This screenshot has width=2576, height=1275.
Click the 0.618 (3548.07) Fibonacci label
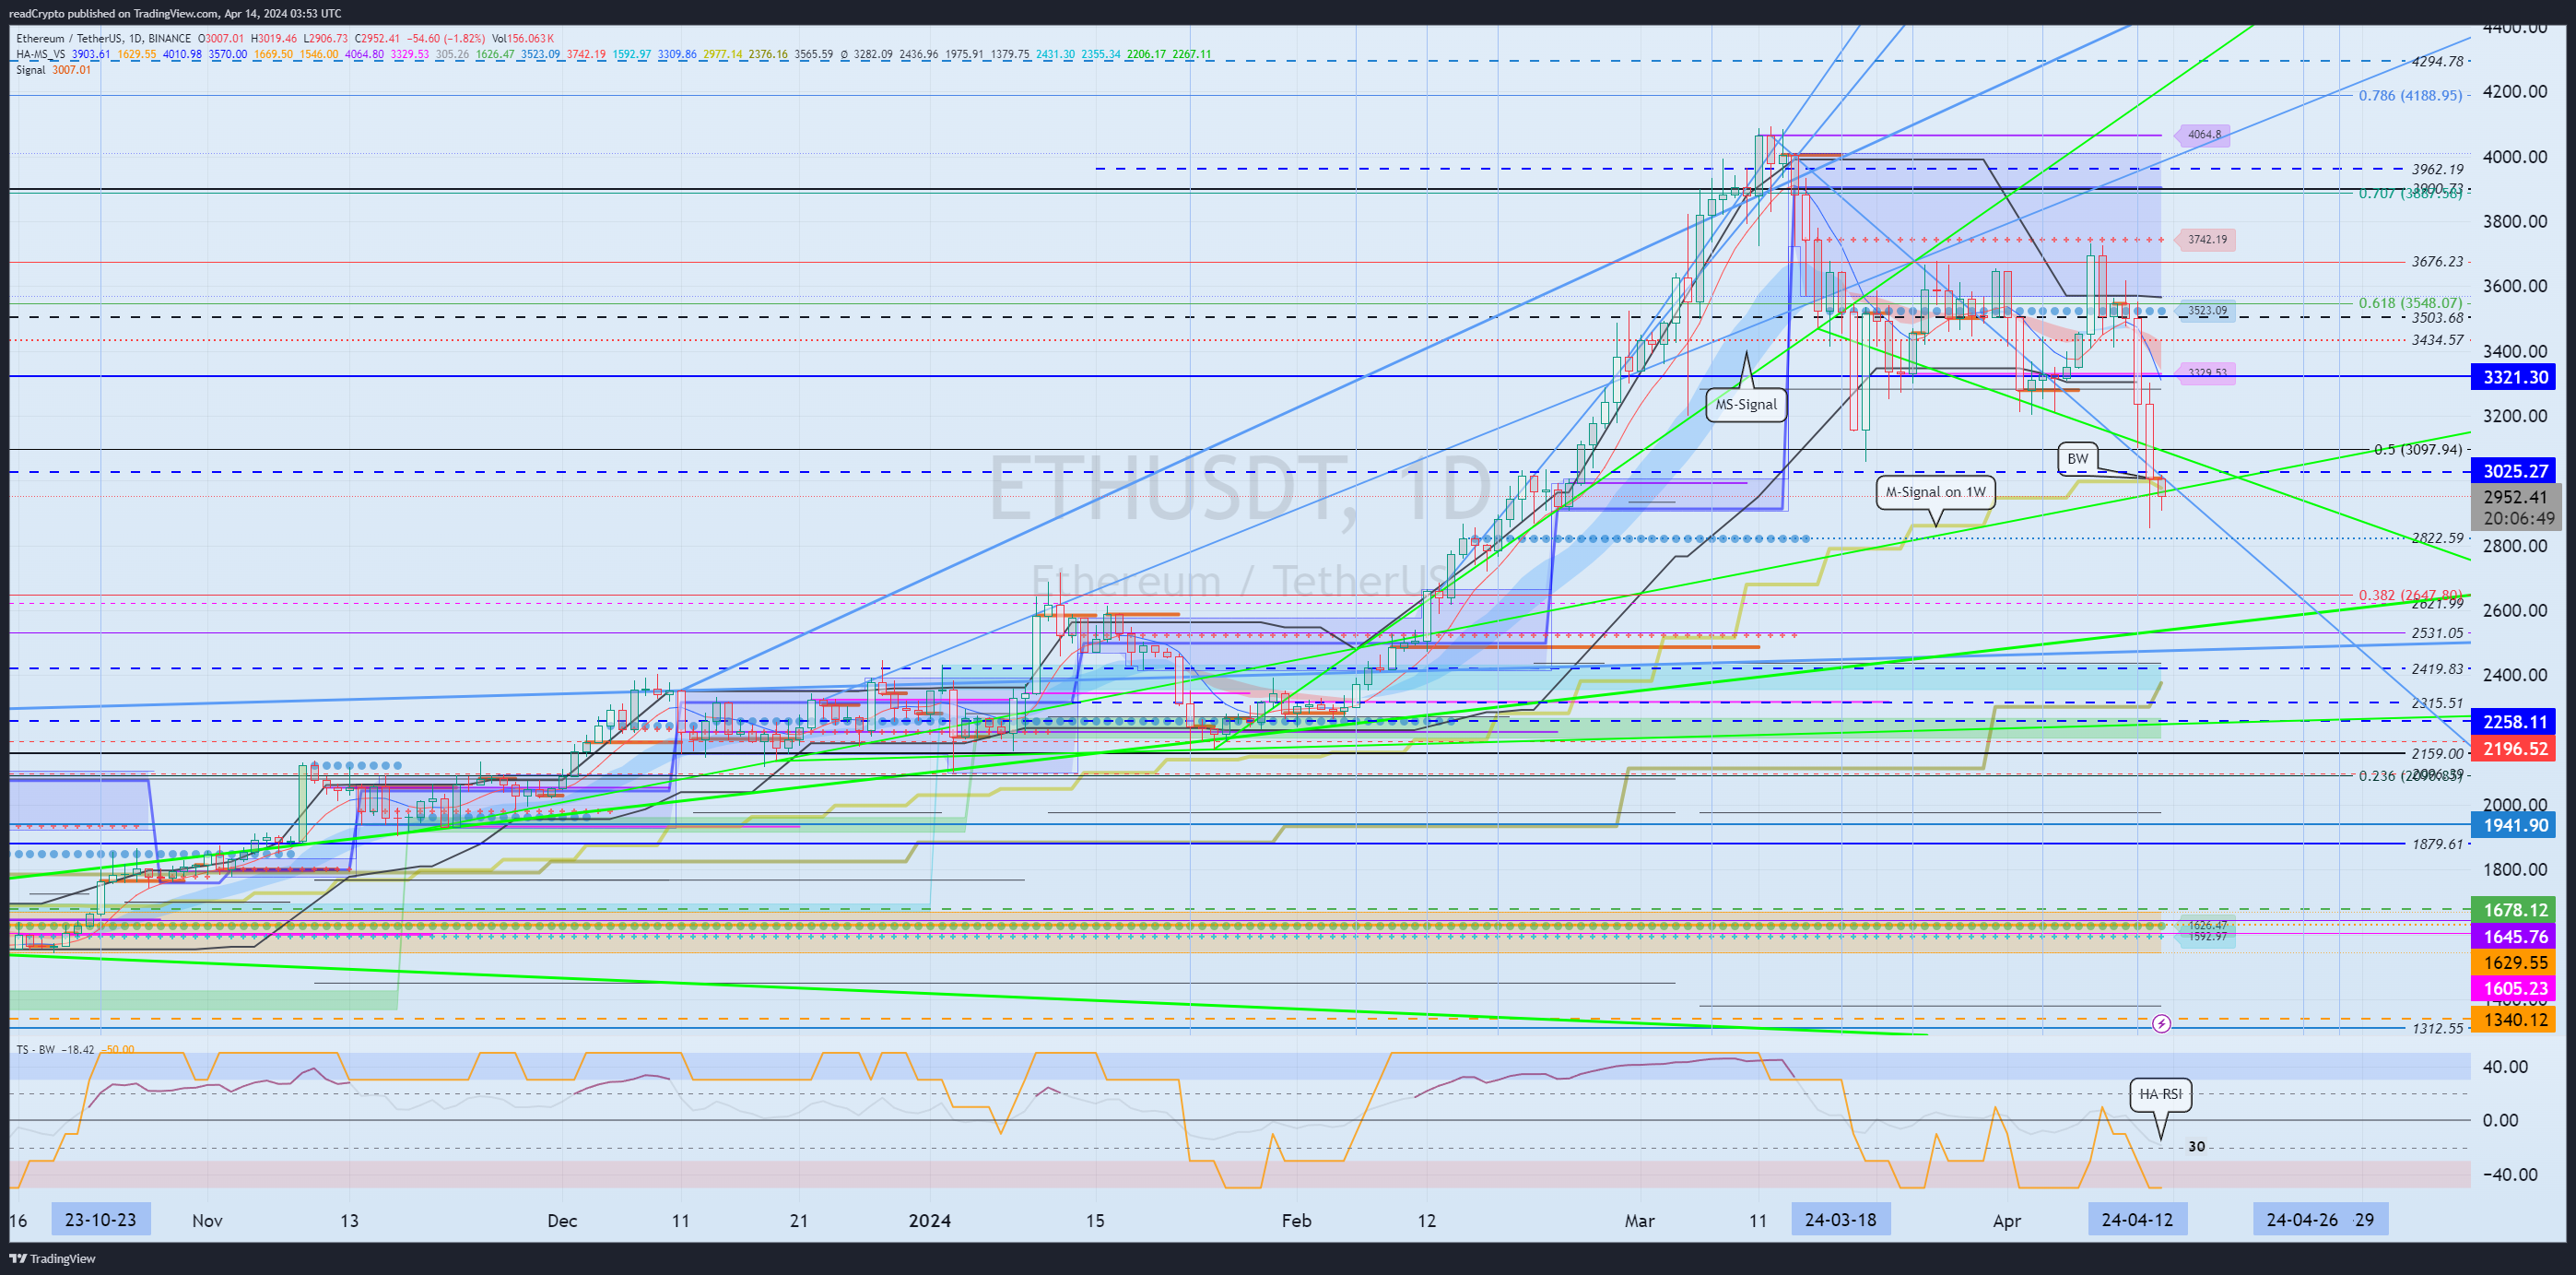[x=2410, y=303]
